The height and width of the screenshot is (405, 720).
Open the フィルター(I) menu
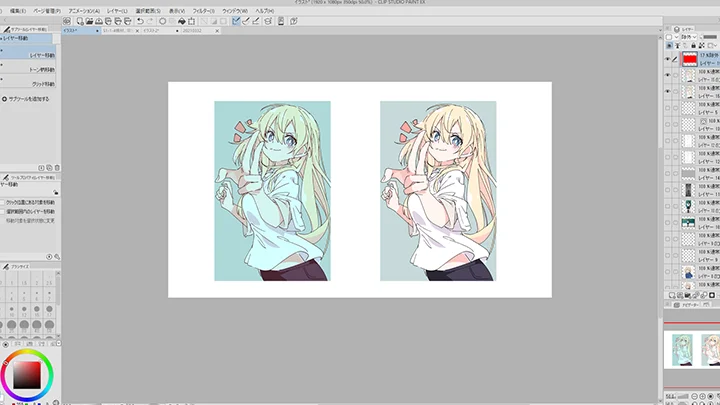203,11
